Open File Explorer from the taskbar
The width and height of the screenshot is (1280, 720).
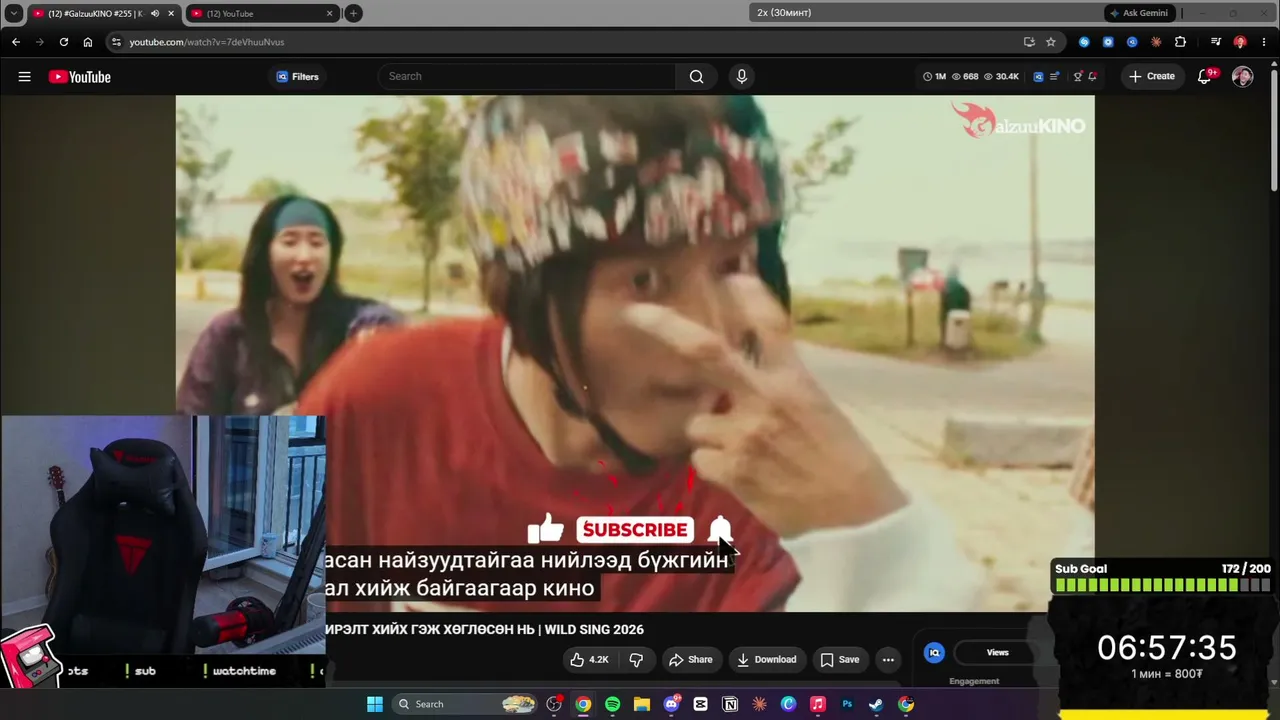click(641, 704)
